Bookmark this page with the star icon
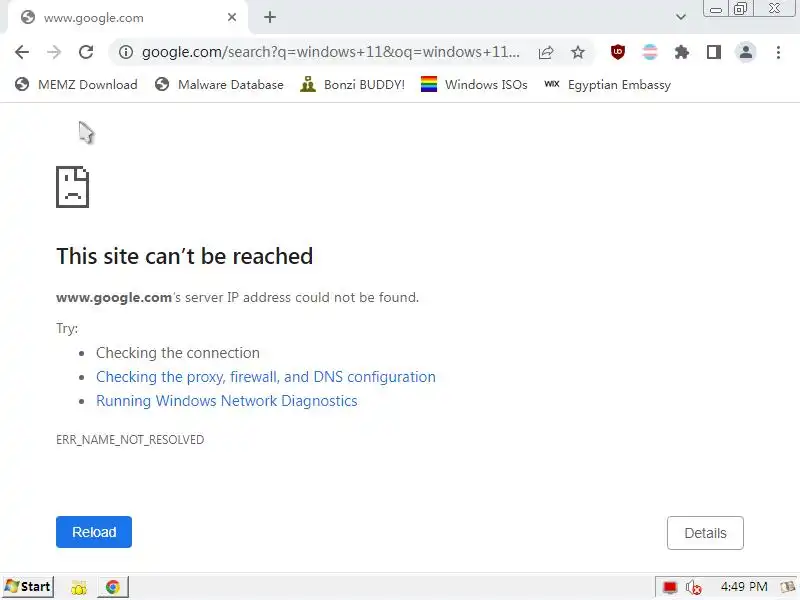The image size is (800, 600). pos(578,52)
